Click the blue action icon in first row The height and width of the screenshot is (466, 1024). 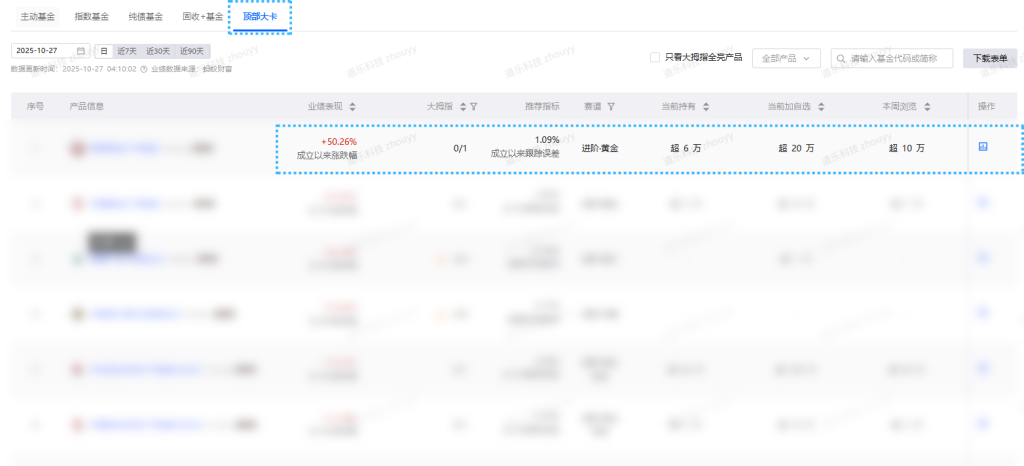[983, 147]
